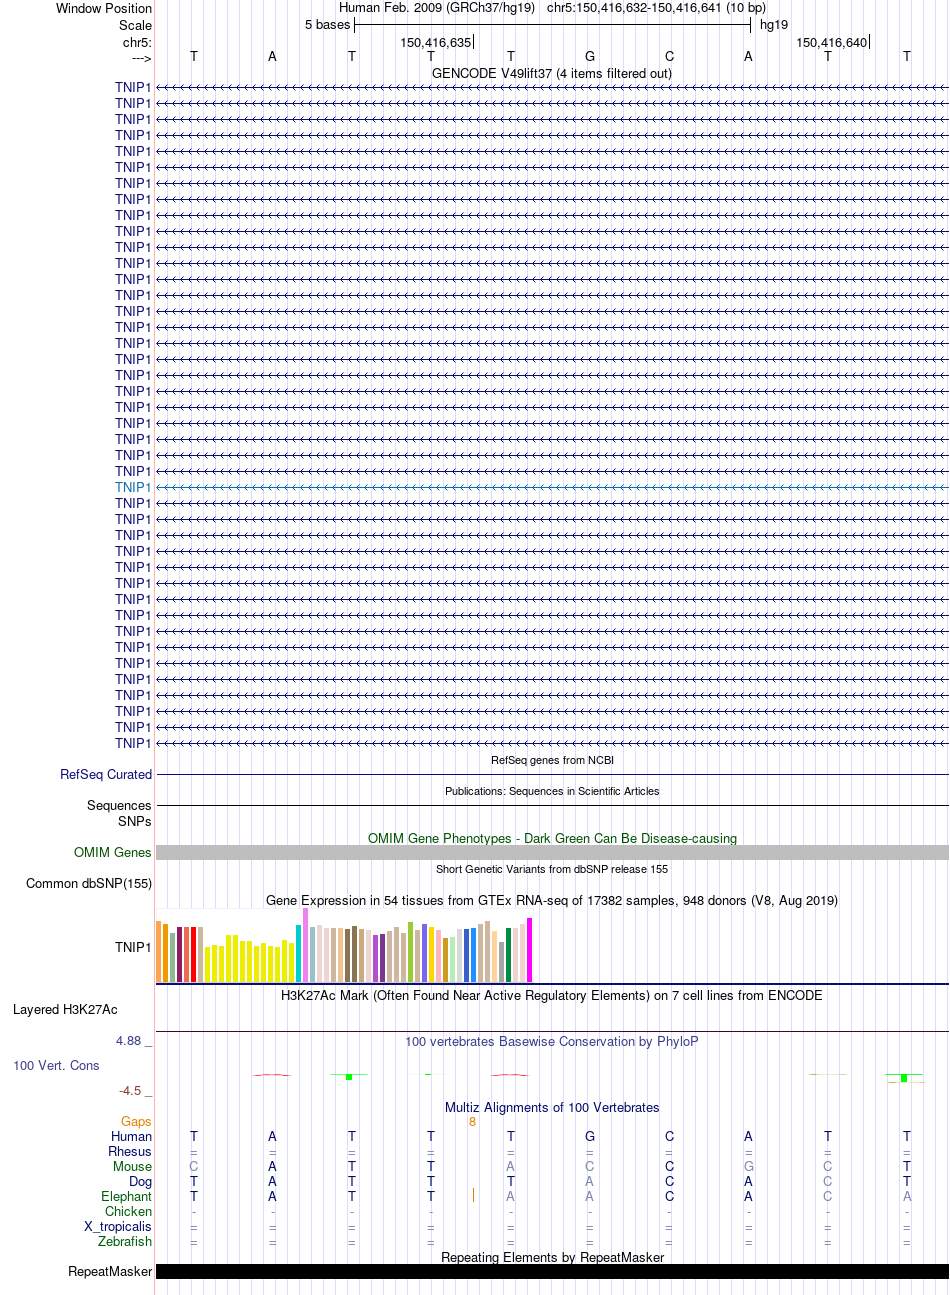
Task: Click the 'RefSeq genes from NCBI' title
Action: point(552,760)
